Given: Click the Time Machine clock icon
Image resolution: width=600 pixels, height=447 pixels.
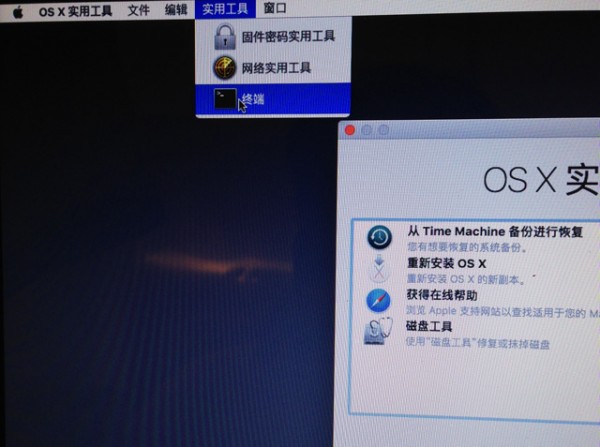Looking at the screenshot, I should (x=379, y=238).
